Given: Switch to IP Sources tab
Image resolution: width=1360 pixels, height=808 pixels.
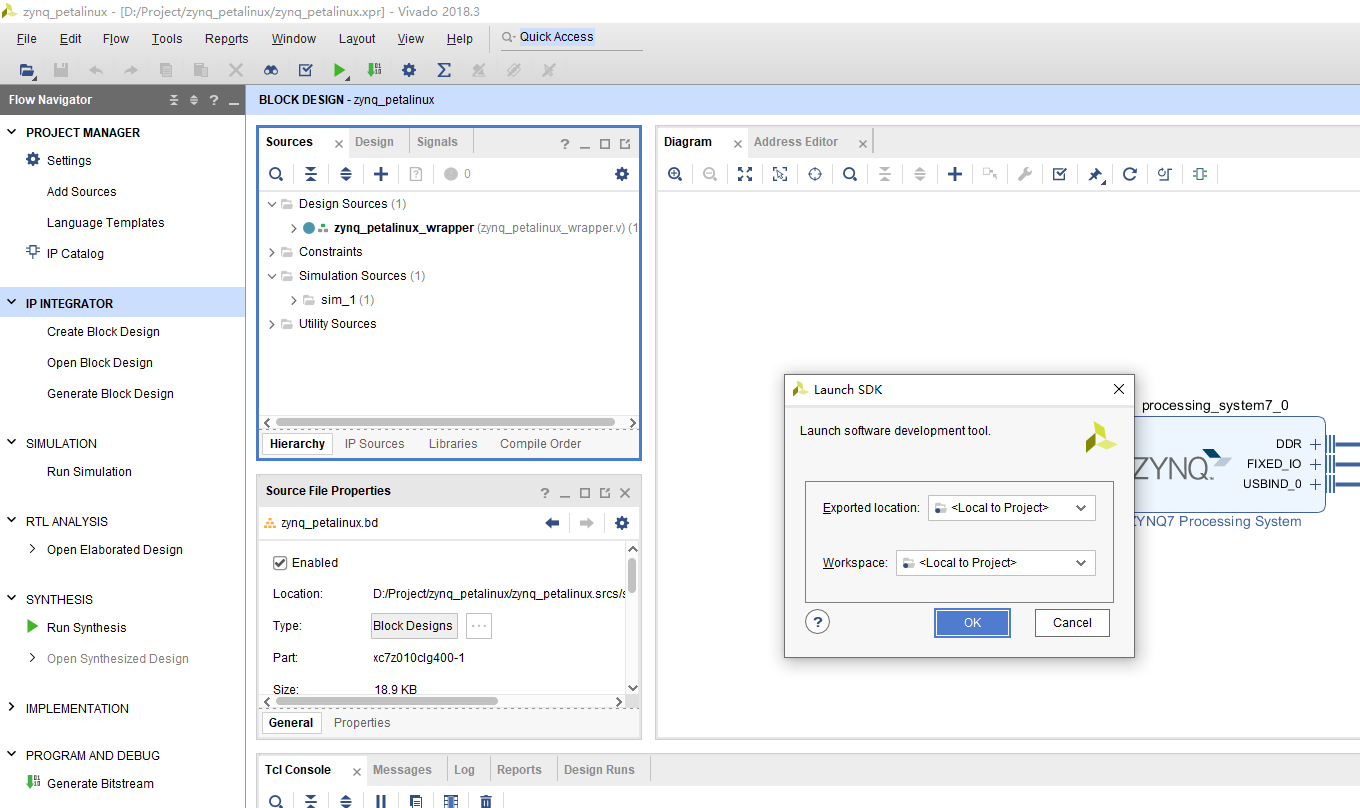Looking at the screenshot, I should [375, 444].
